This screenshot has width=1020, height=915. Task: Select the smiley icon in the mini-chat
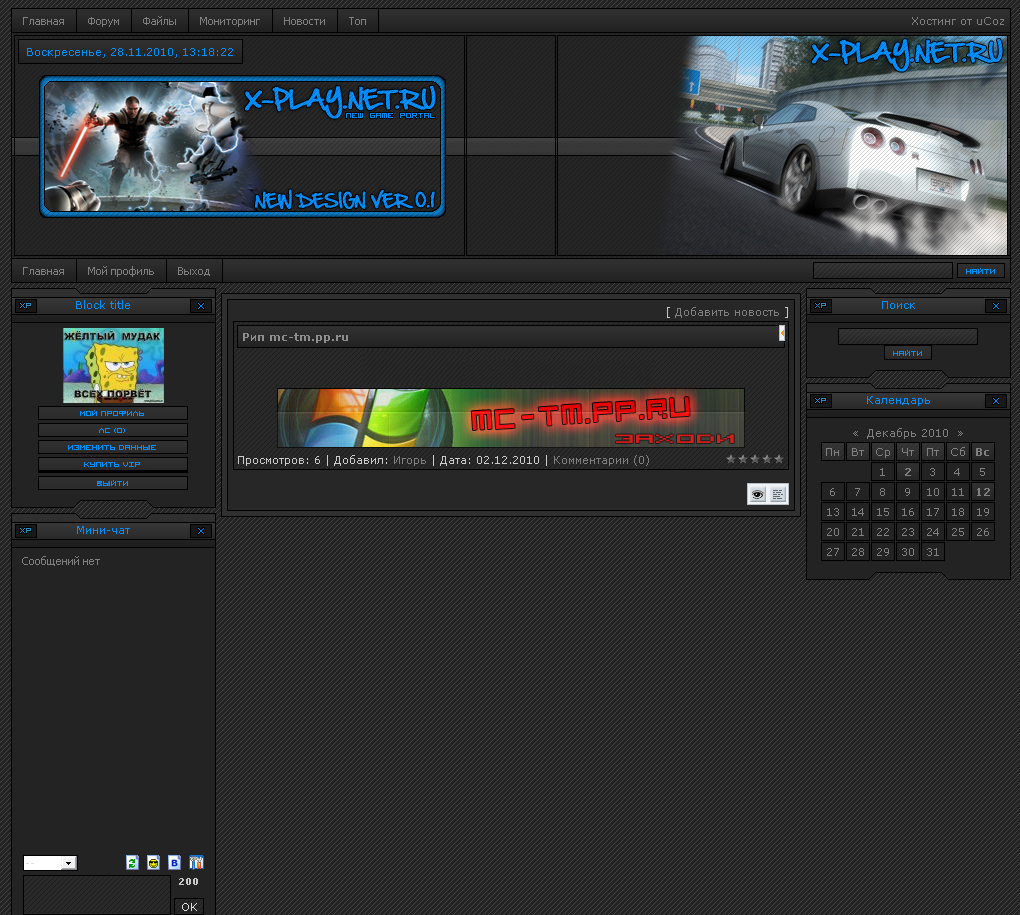click(153, 862)
